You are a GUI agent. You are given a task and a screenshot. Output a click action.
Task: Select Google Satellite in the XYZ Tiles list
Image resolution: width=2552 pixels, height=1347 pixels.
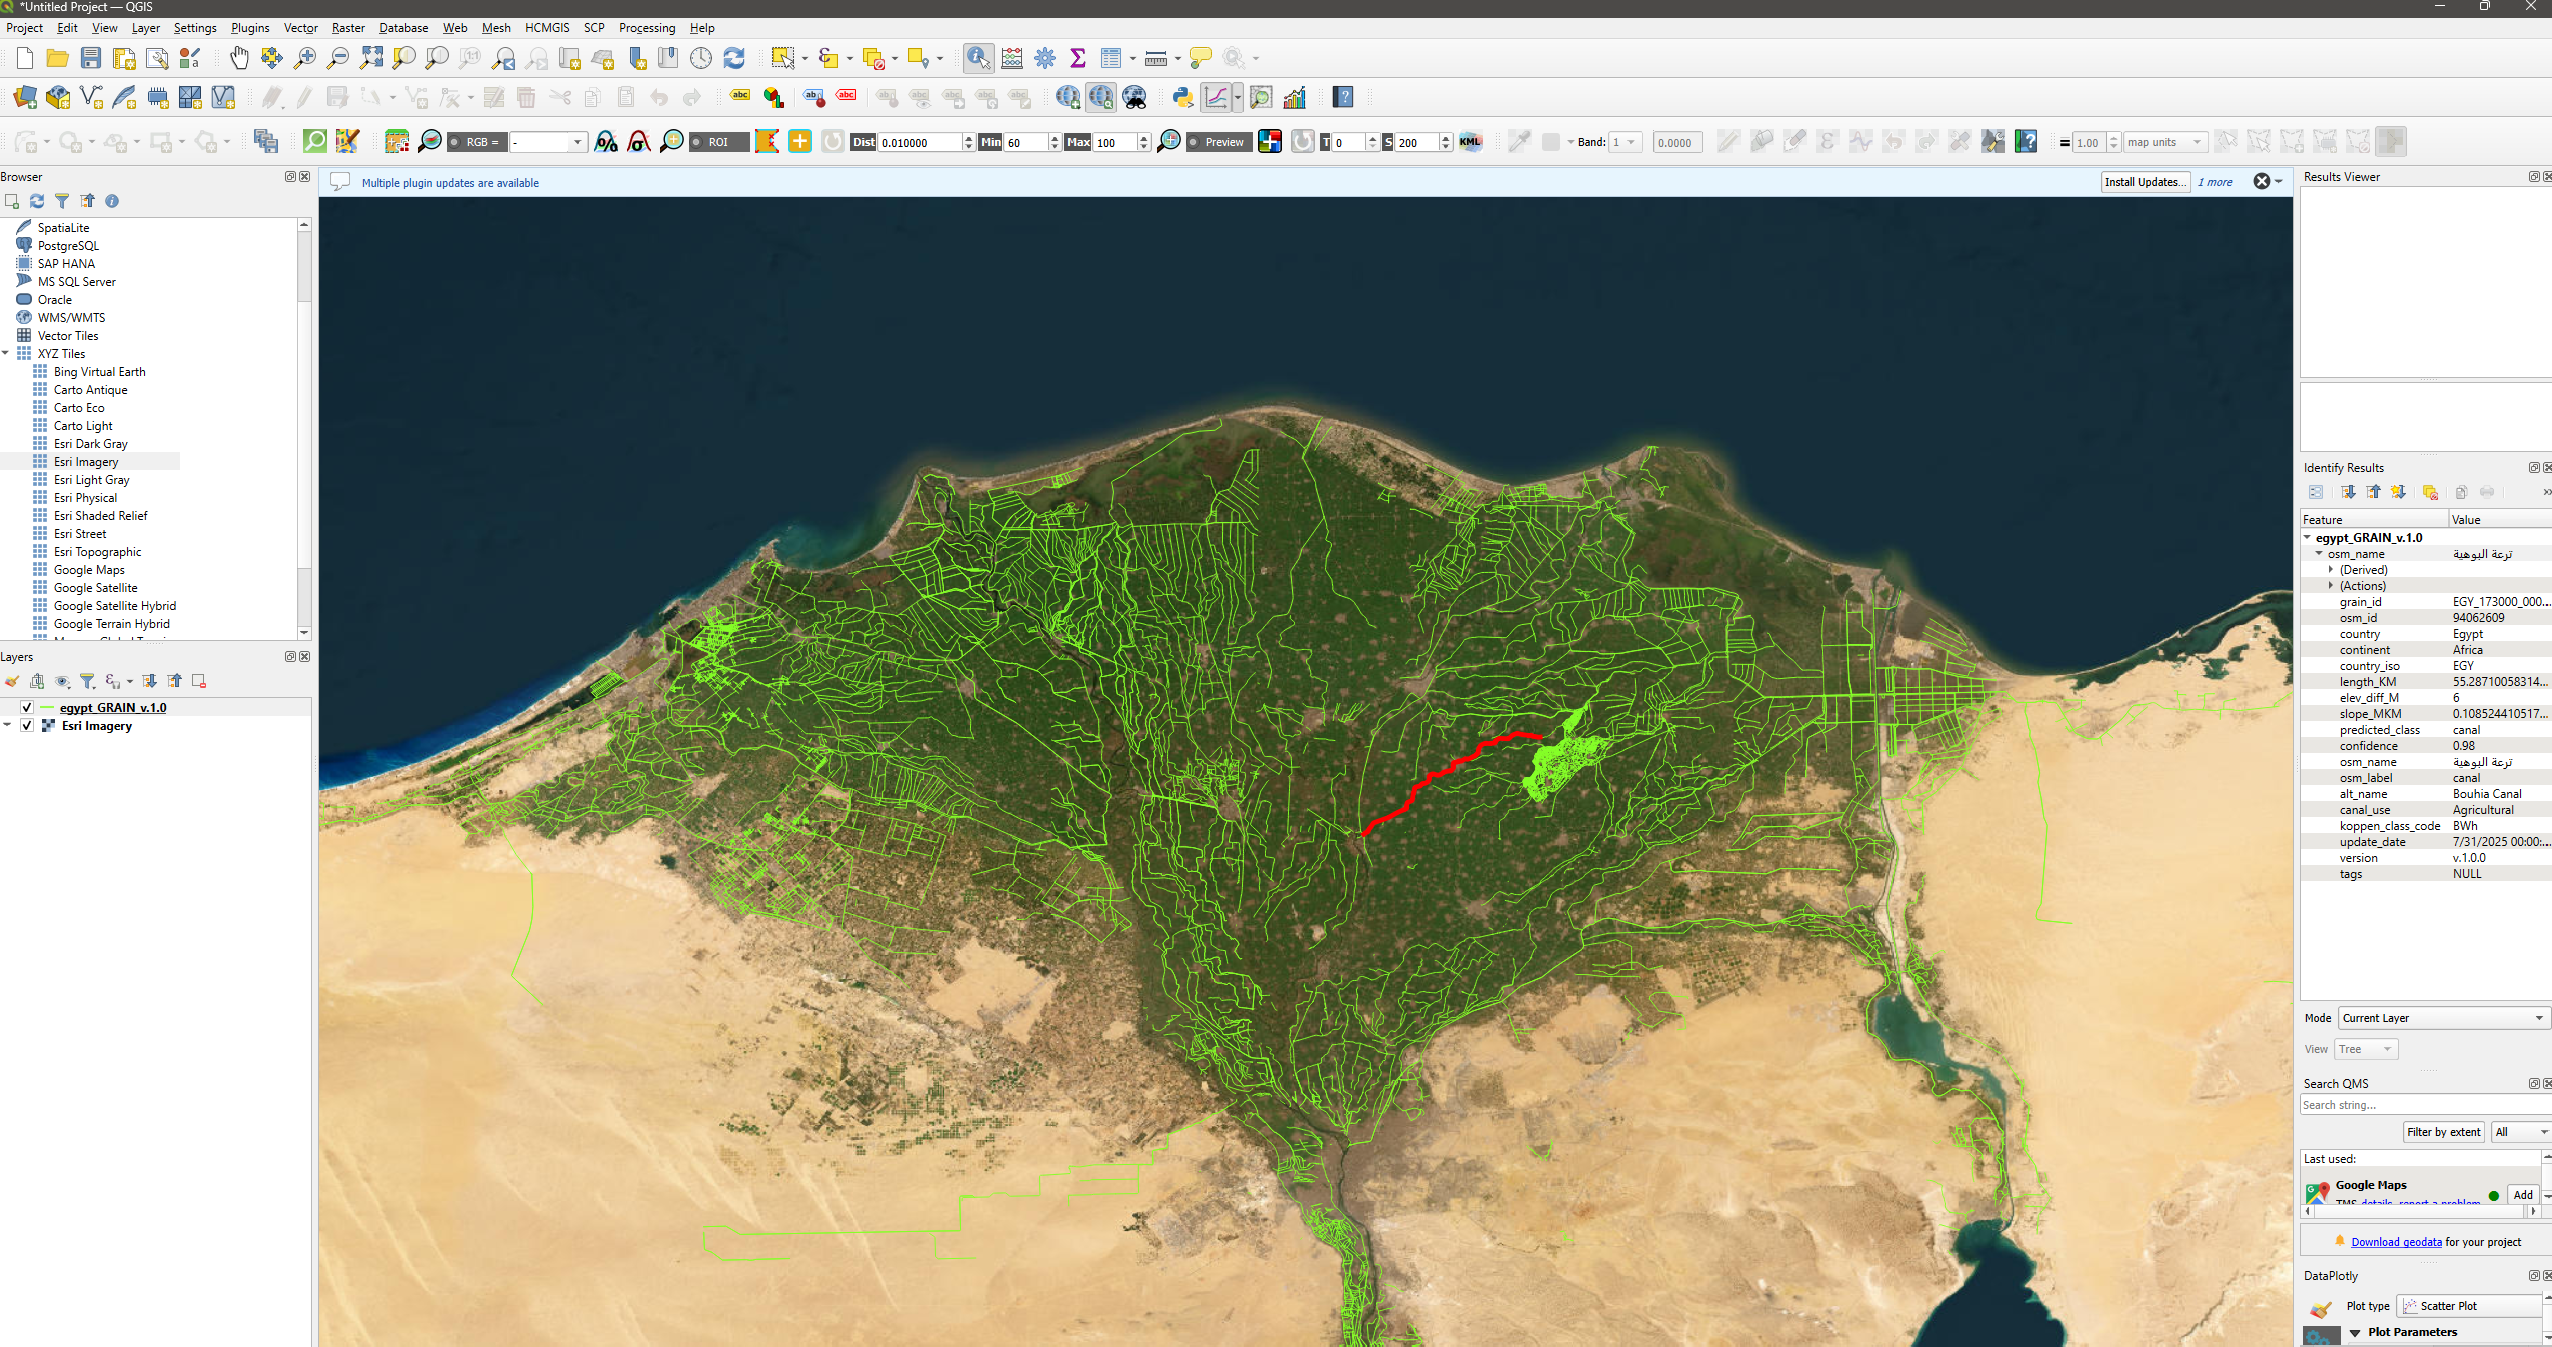(96, 588)
